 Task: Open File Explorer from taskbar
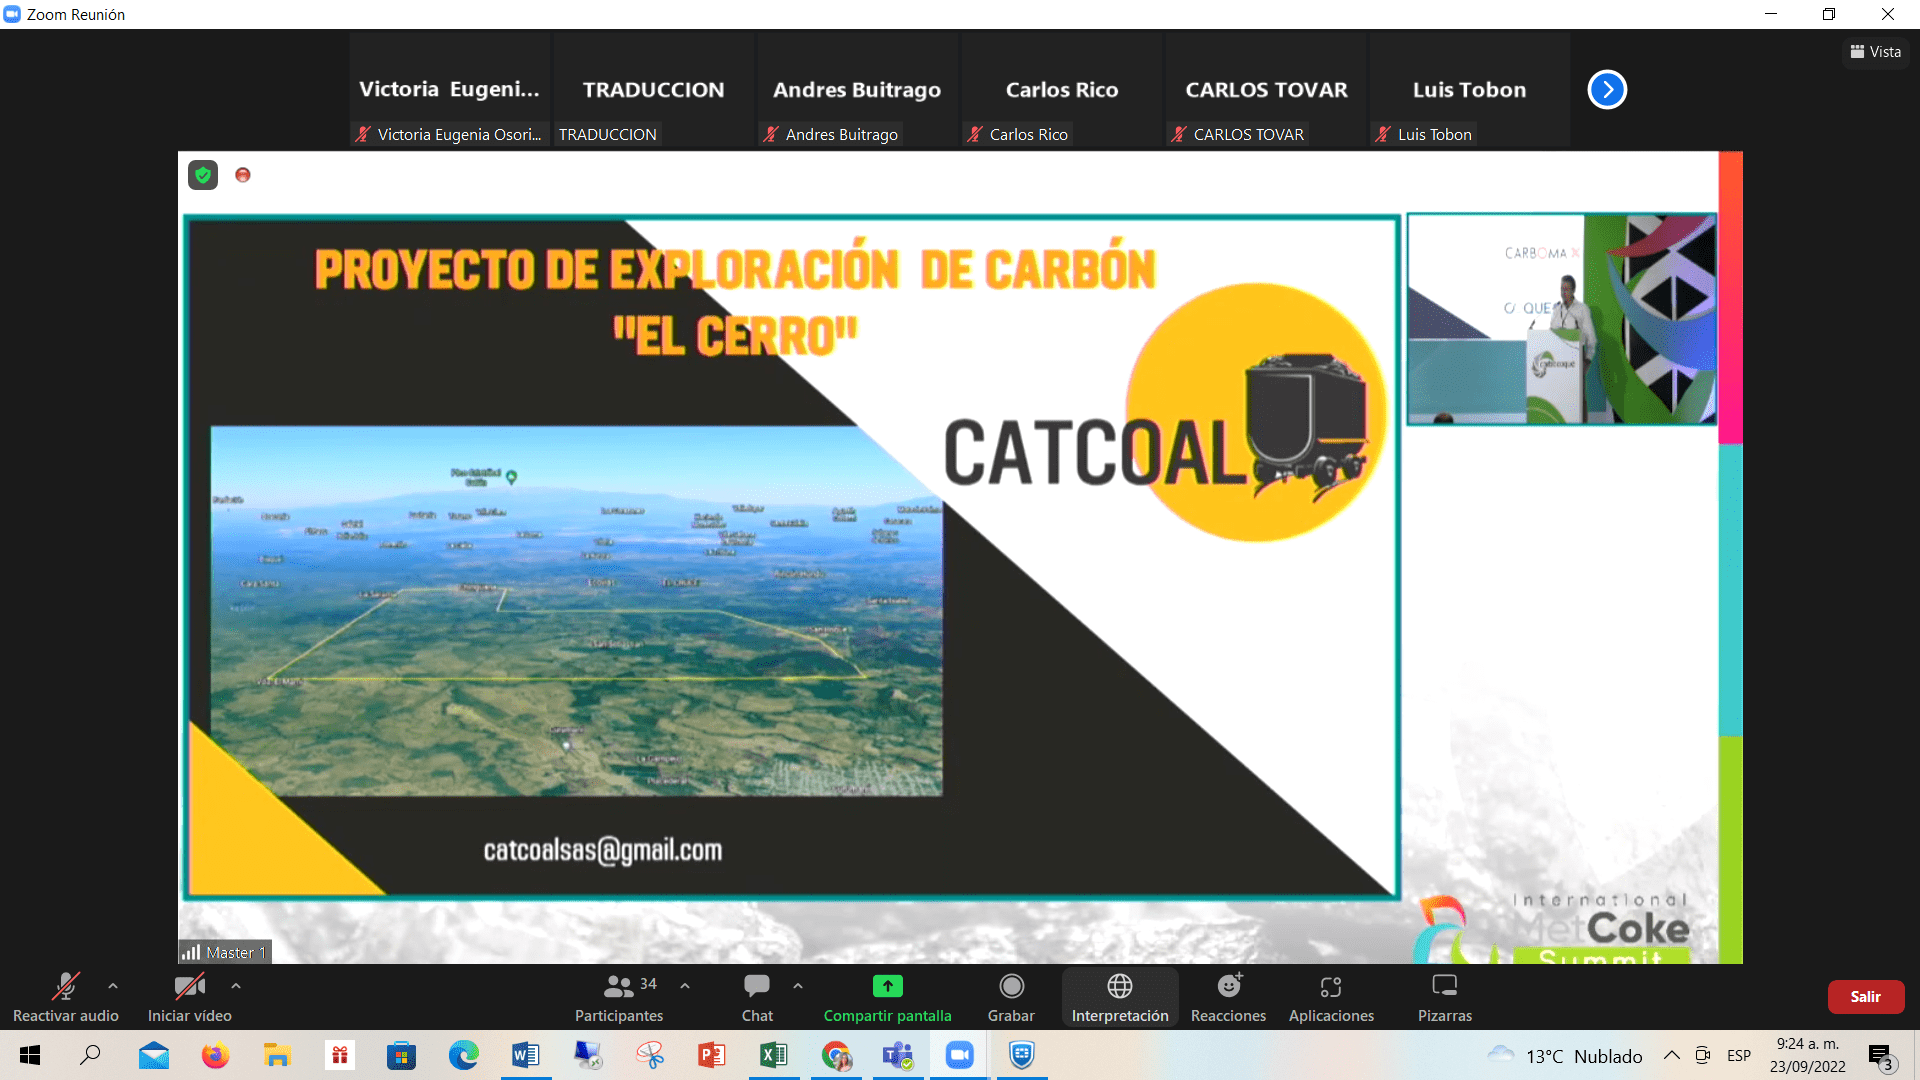pos(277,1055)
